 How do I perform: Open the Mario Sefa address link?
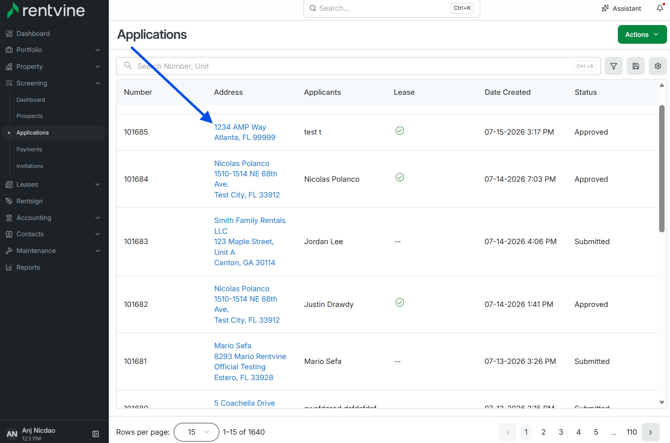pos(250,361)
